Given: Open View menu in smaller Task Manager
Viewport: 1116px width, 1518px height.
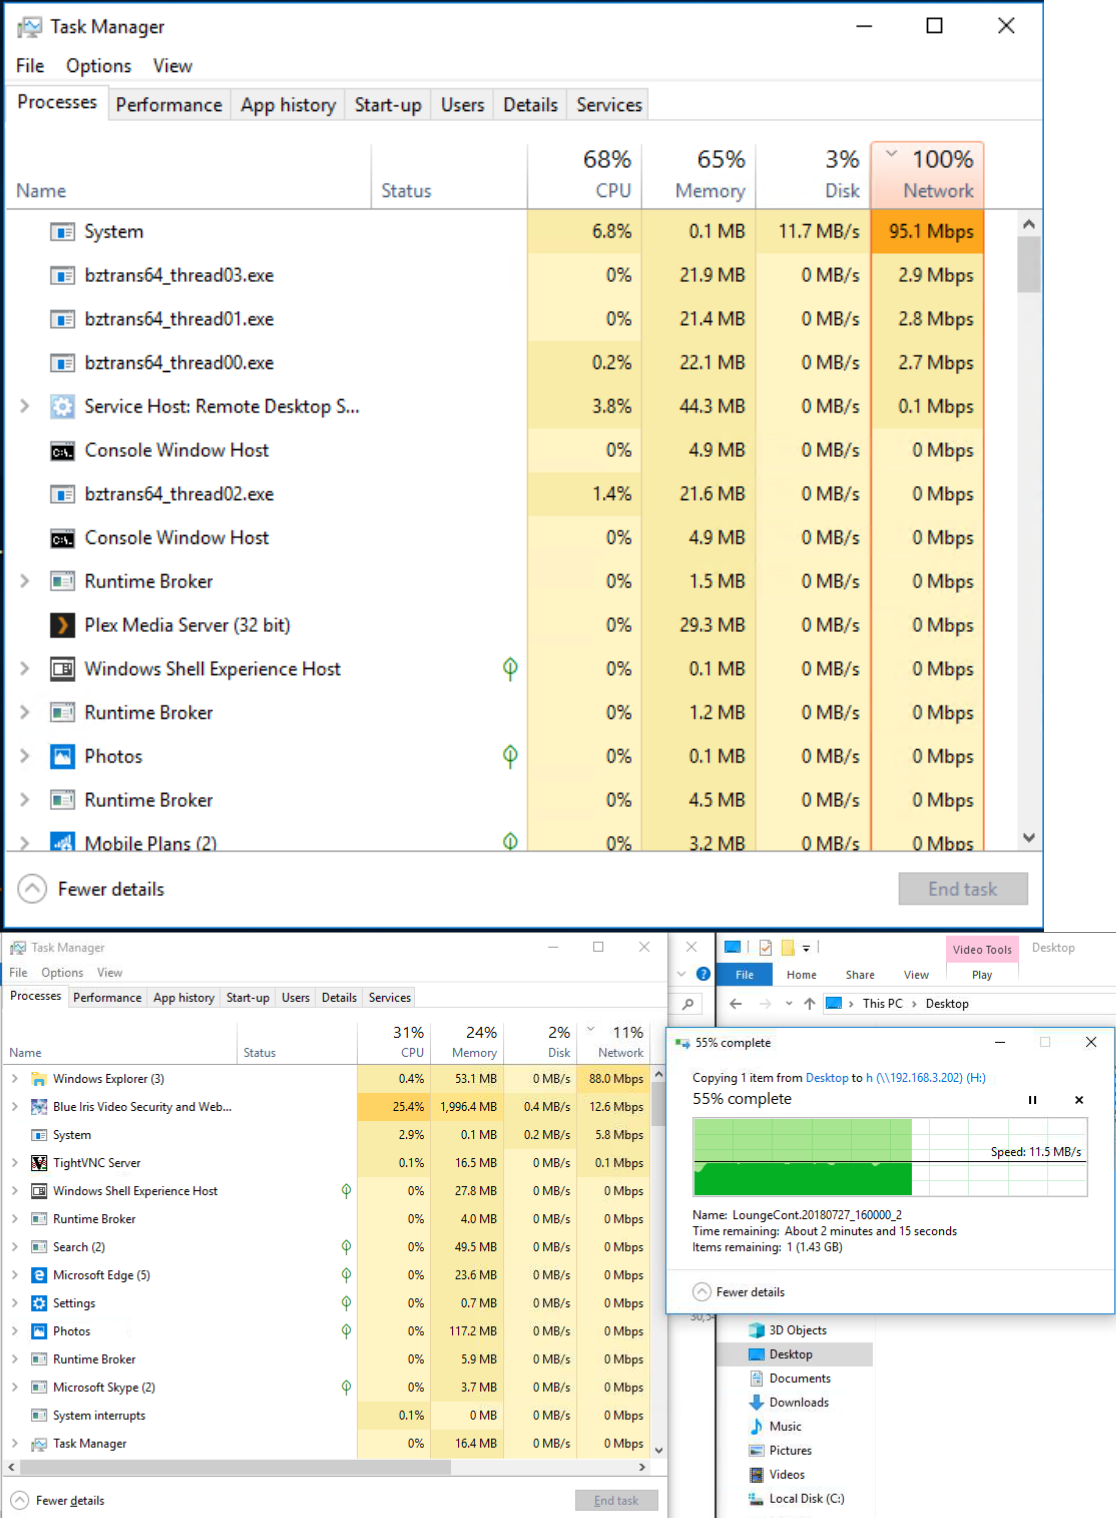Looking at the screenshot, I should 110,973.
